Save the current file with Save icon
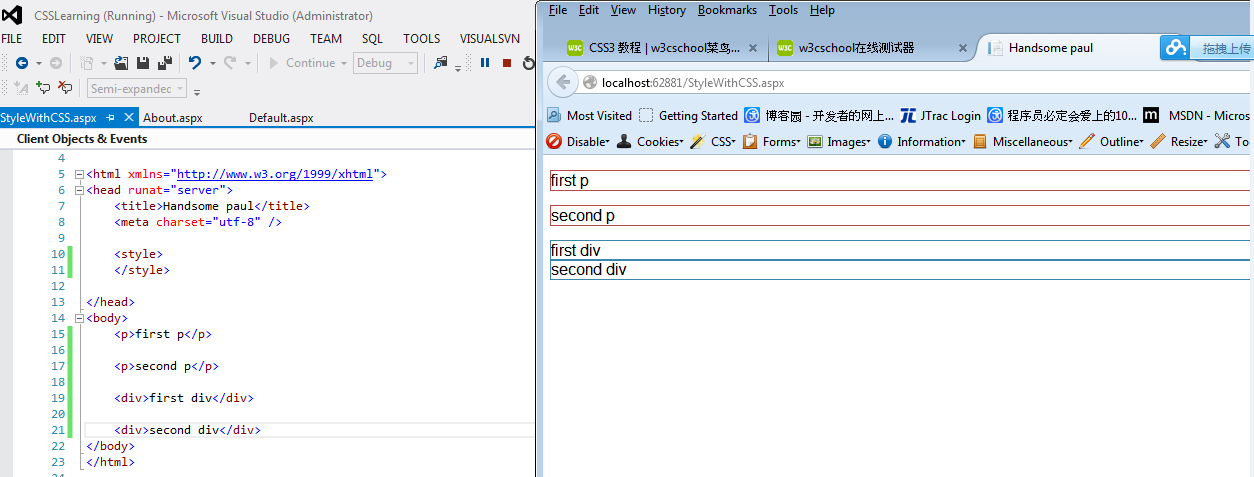Viewport: 1254px width, 477px height. coord(143,63)
